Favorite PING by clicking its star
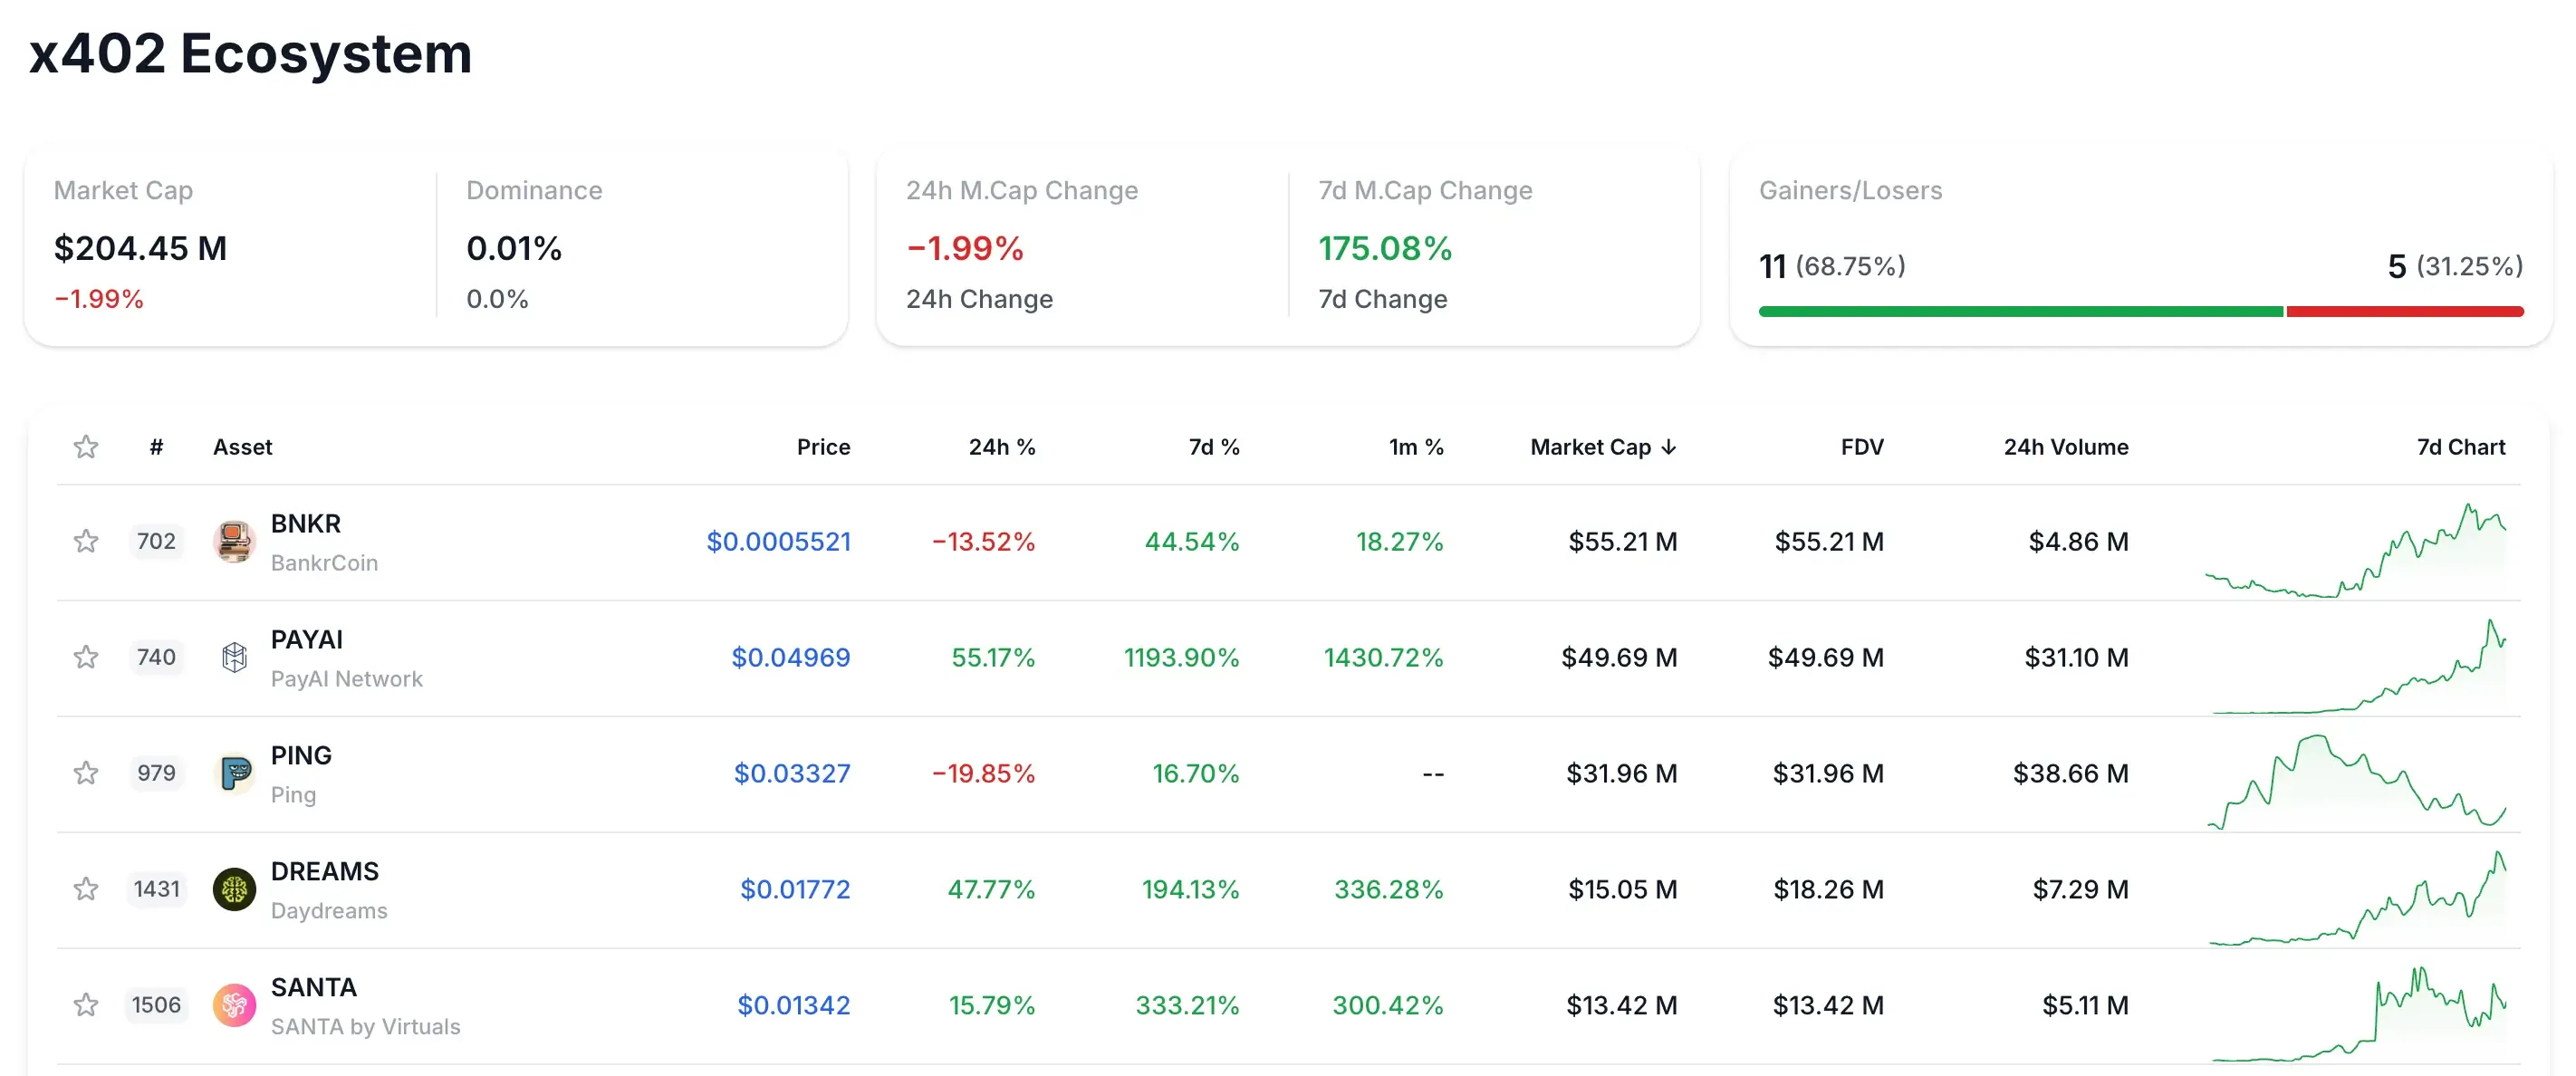2576x1076 pixels. (x=86, y=773)
